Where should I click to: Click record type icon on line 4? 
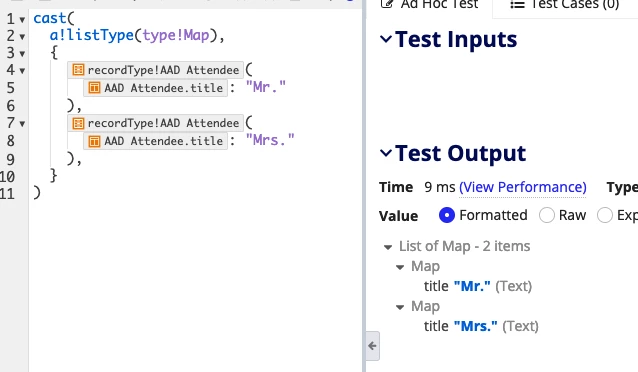point(78,70)
